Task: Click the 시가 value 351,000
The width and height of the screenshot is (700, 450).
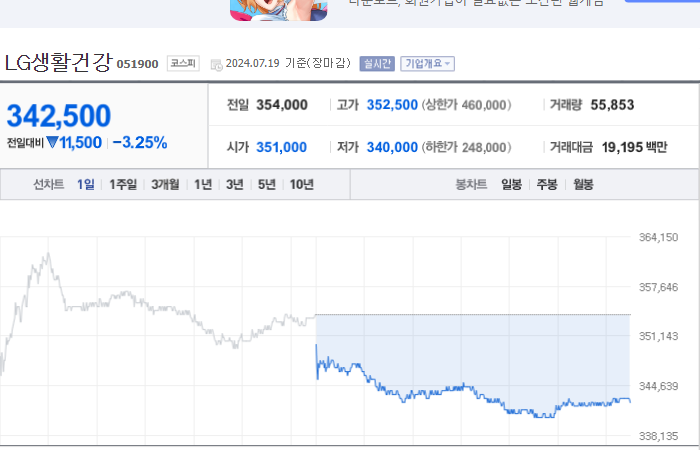Action: [281, 147]
